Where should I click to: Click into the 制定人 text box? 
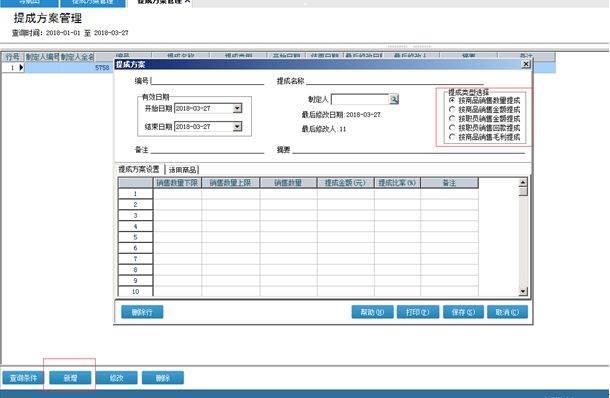coord(360,99)
